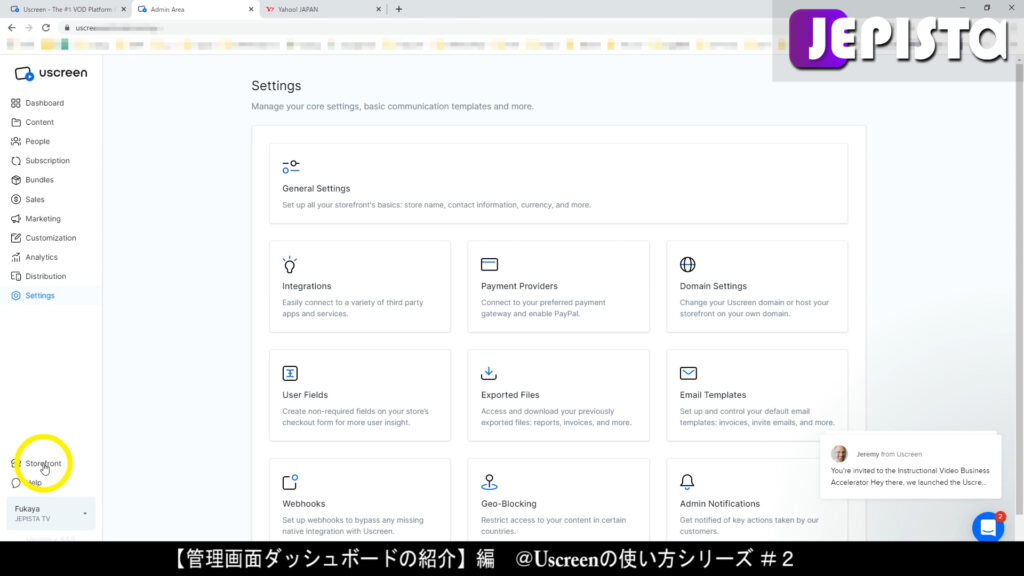Screen dimensions: 1024x576
Task: Open Customization menu item
Action: tap(50, 238)
